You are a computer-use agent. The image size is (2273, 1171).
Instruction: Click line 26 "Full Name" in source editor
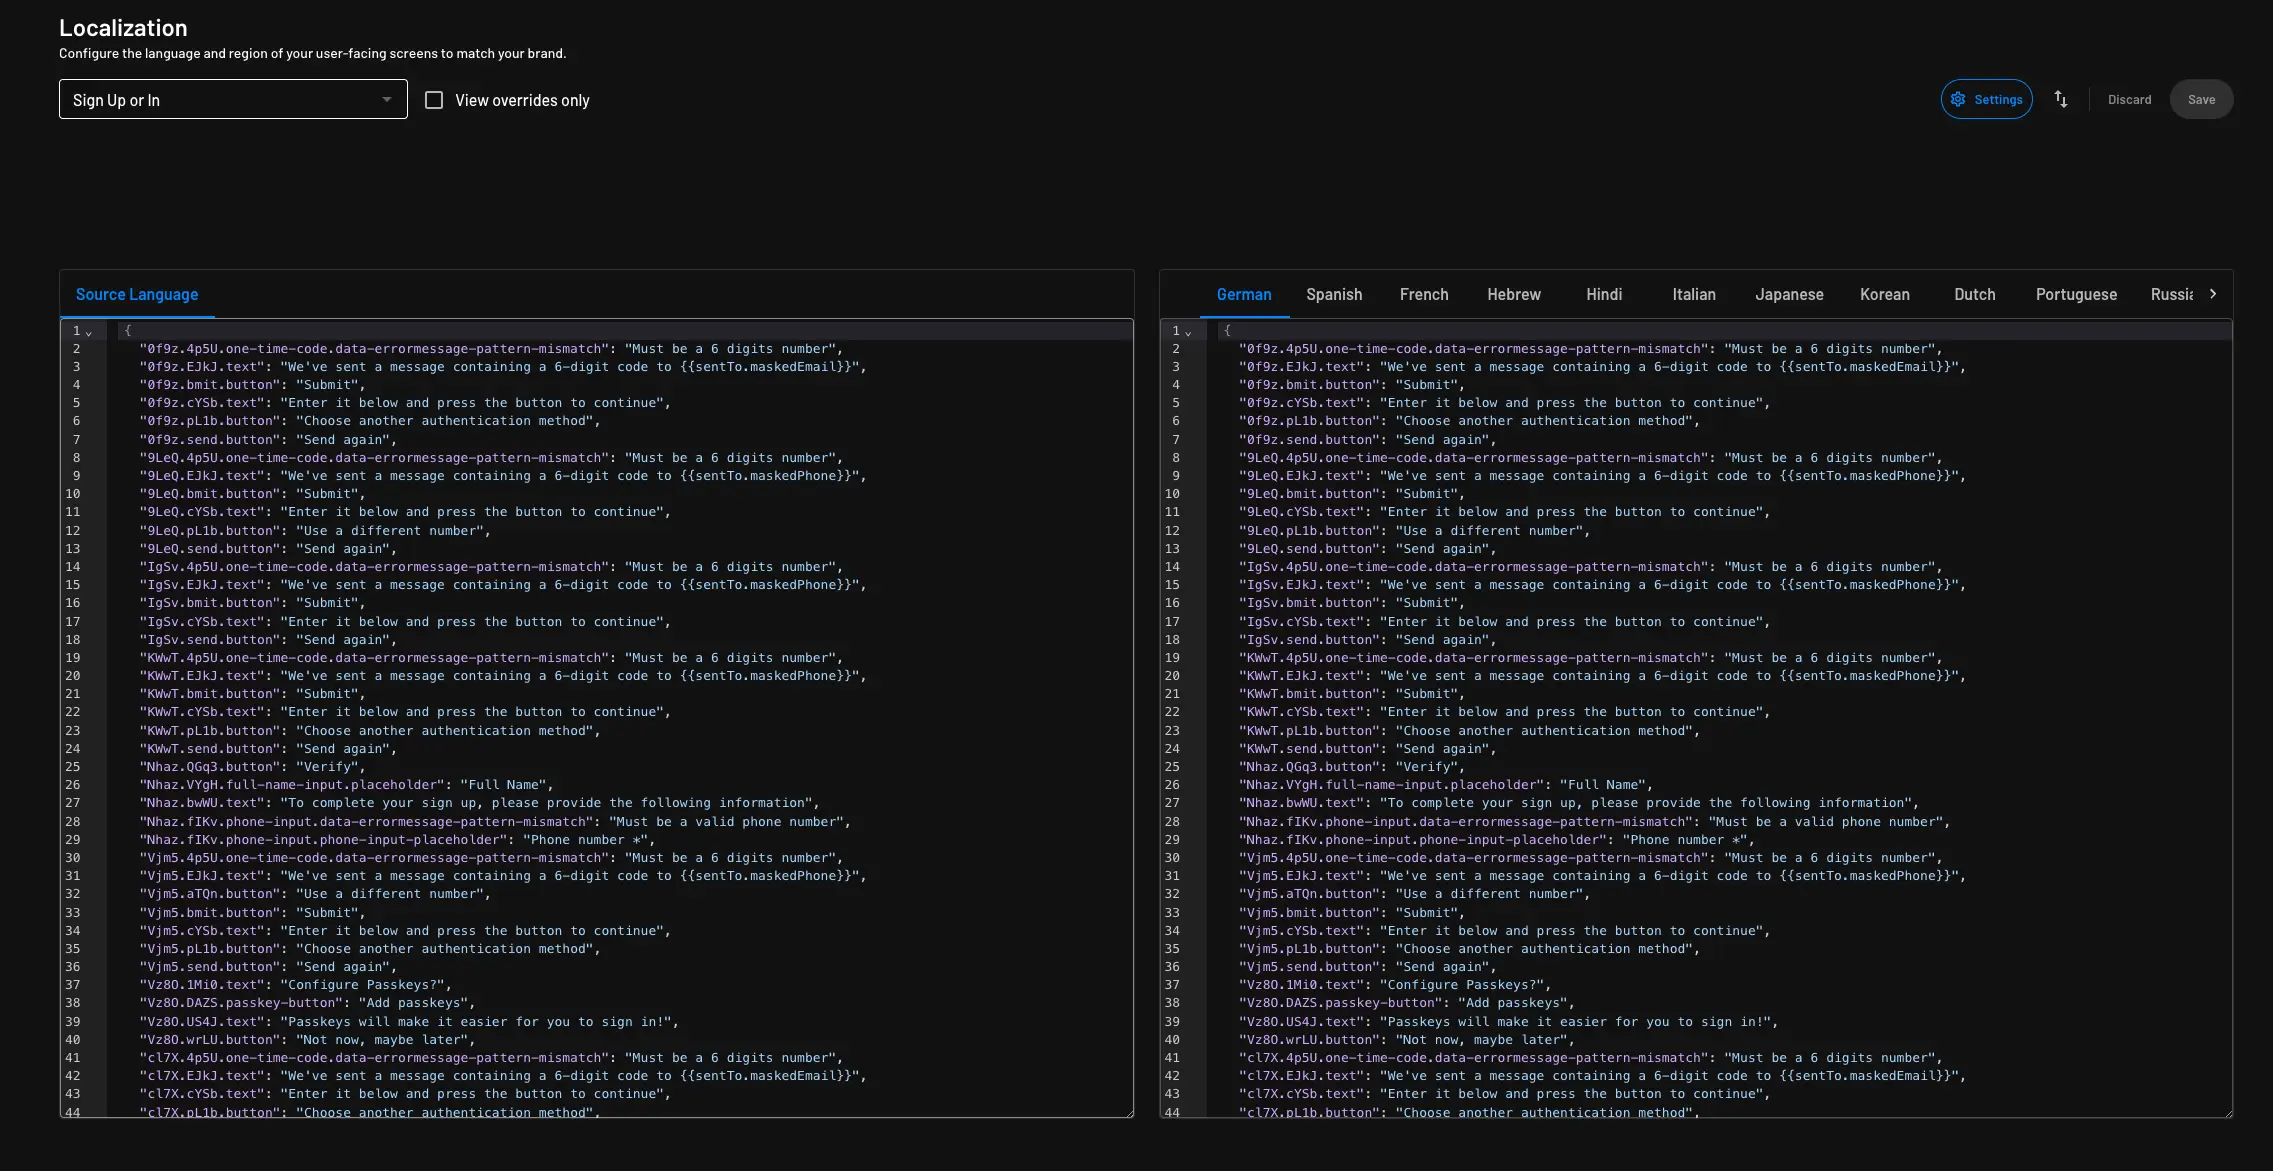click(x=503, y=785)
